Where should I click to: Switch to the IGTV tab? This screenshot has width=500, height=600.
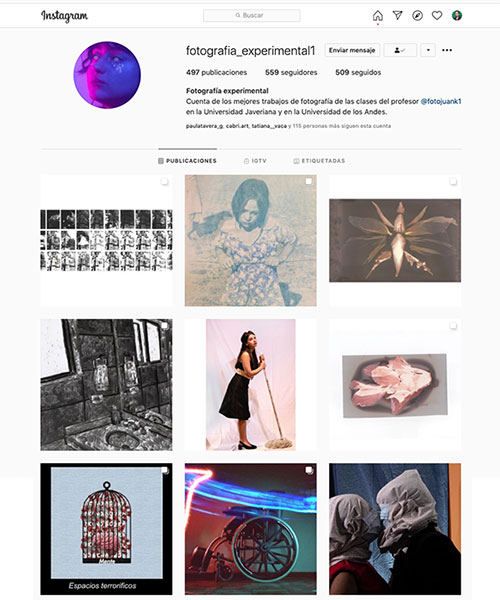tap(255, 161)
